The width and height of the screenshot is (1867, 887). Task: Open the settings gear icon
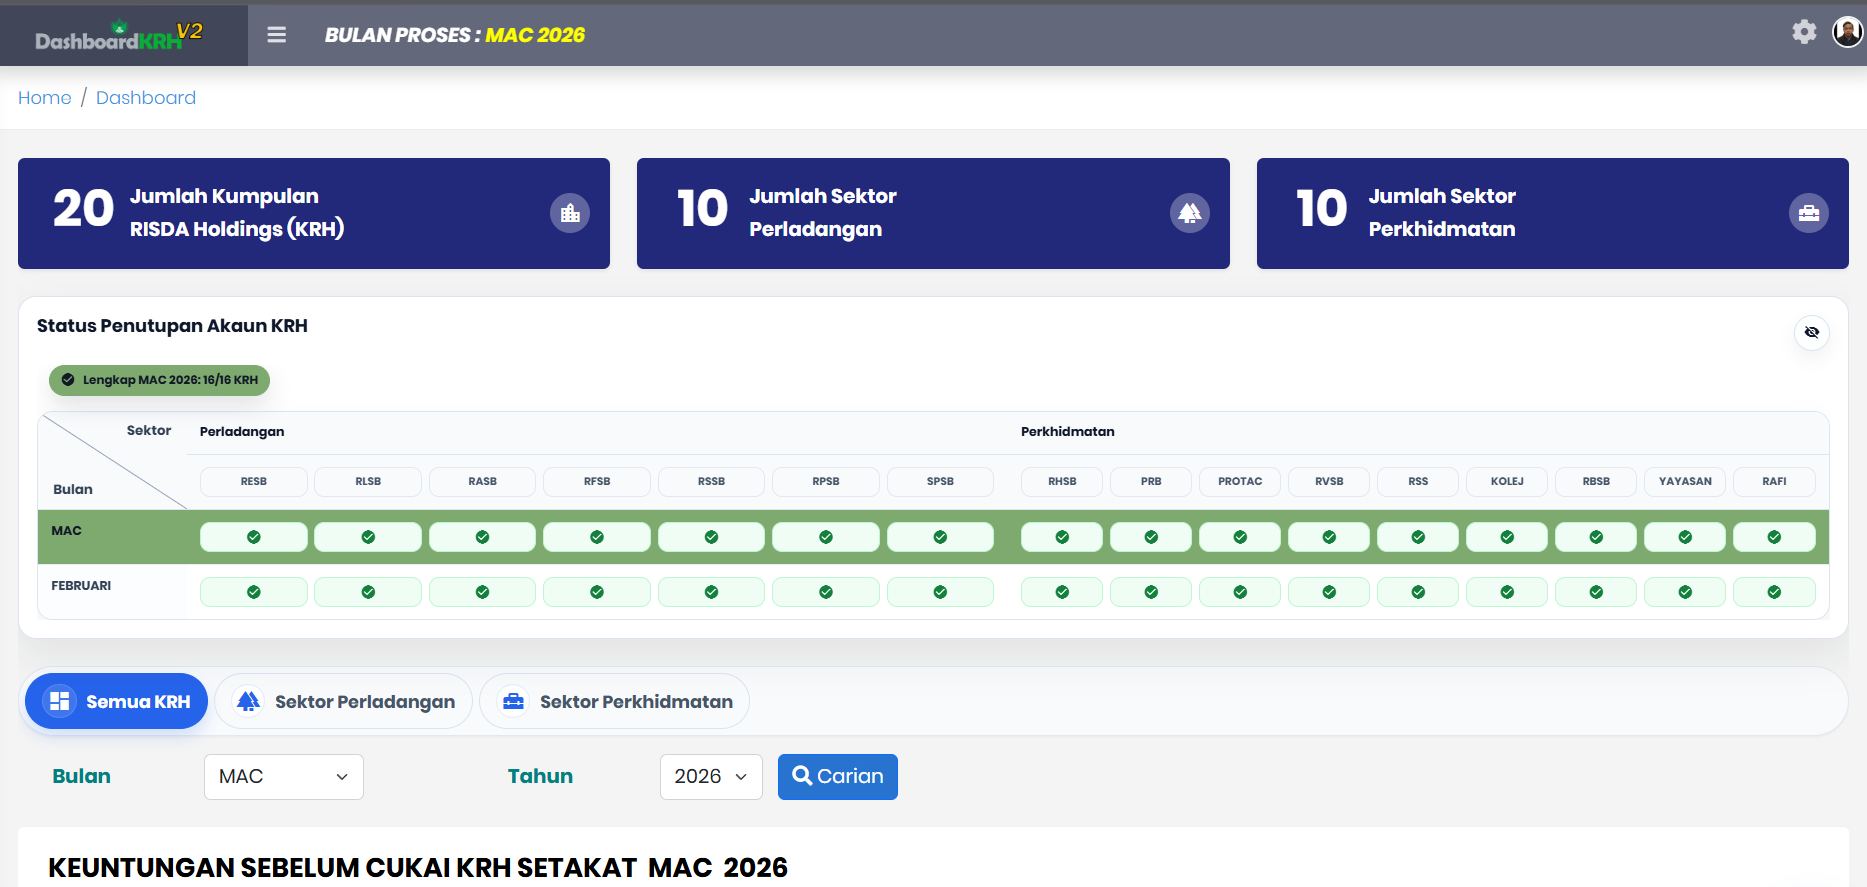point(1804,32)
